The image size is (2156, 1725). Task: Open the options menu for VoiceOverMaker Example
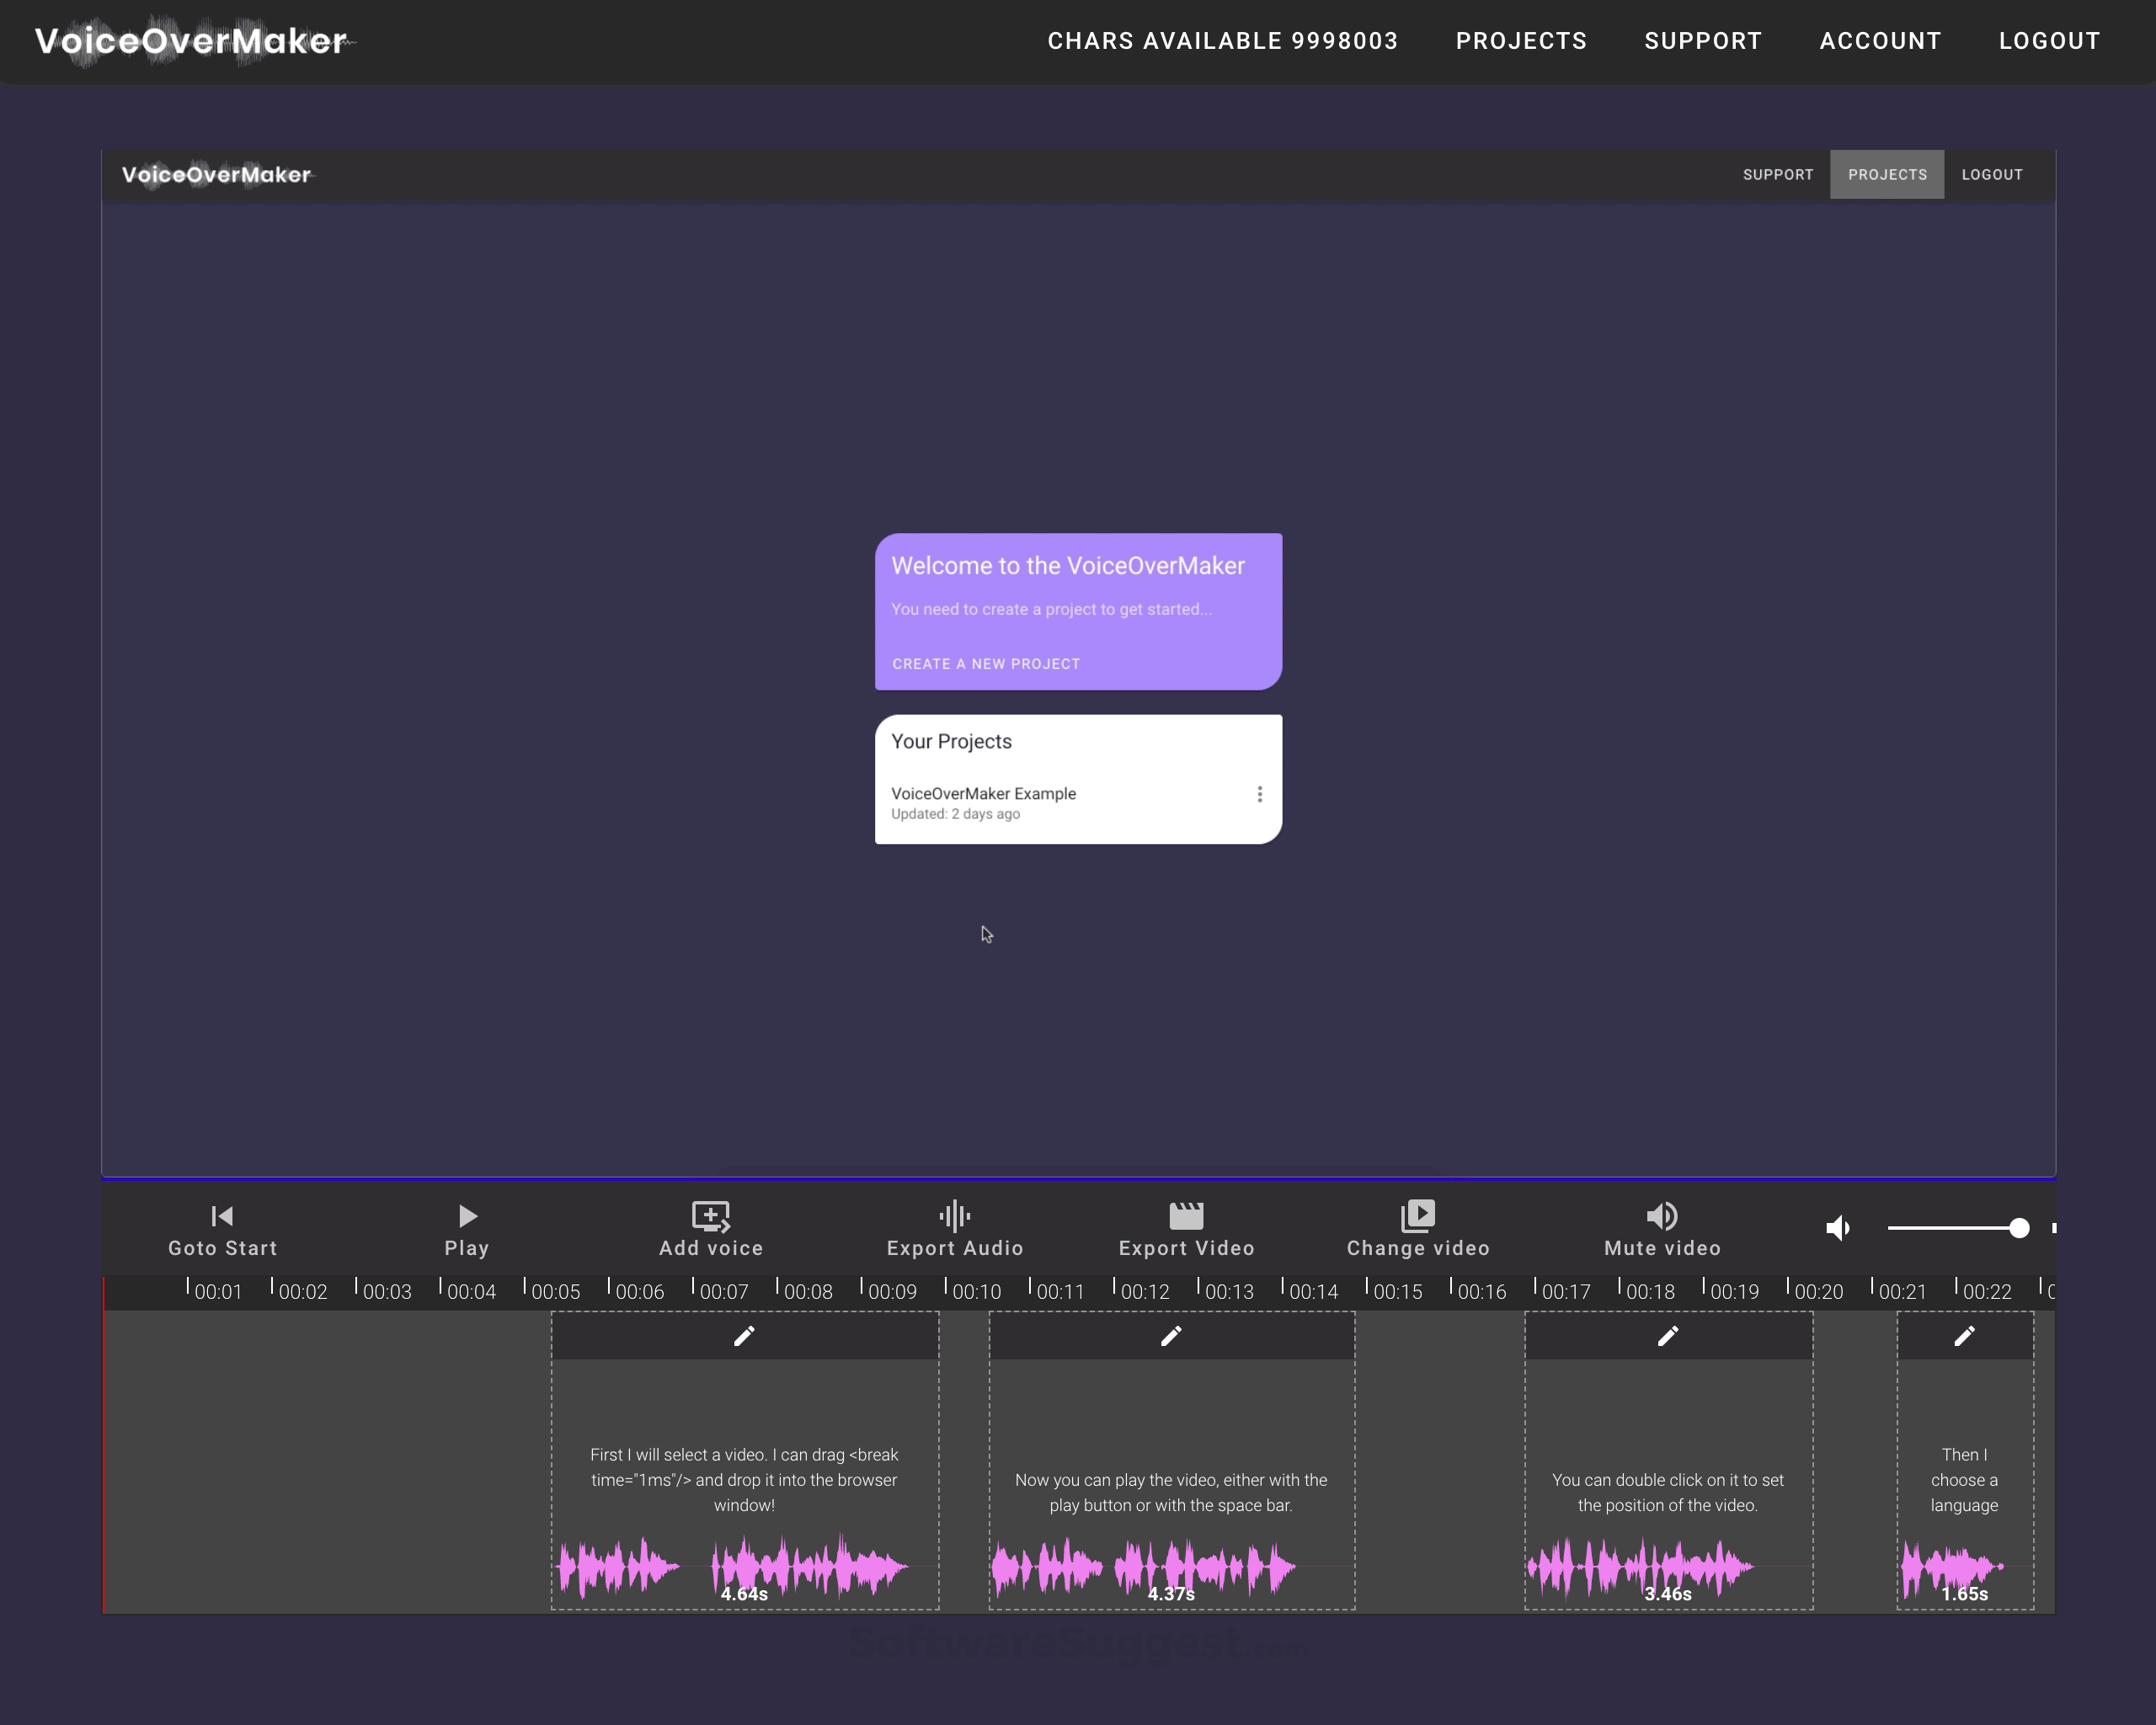1259,793
